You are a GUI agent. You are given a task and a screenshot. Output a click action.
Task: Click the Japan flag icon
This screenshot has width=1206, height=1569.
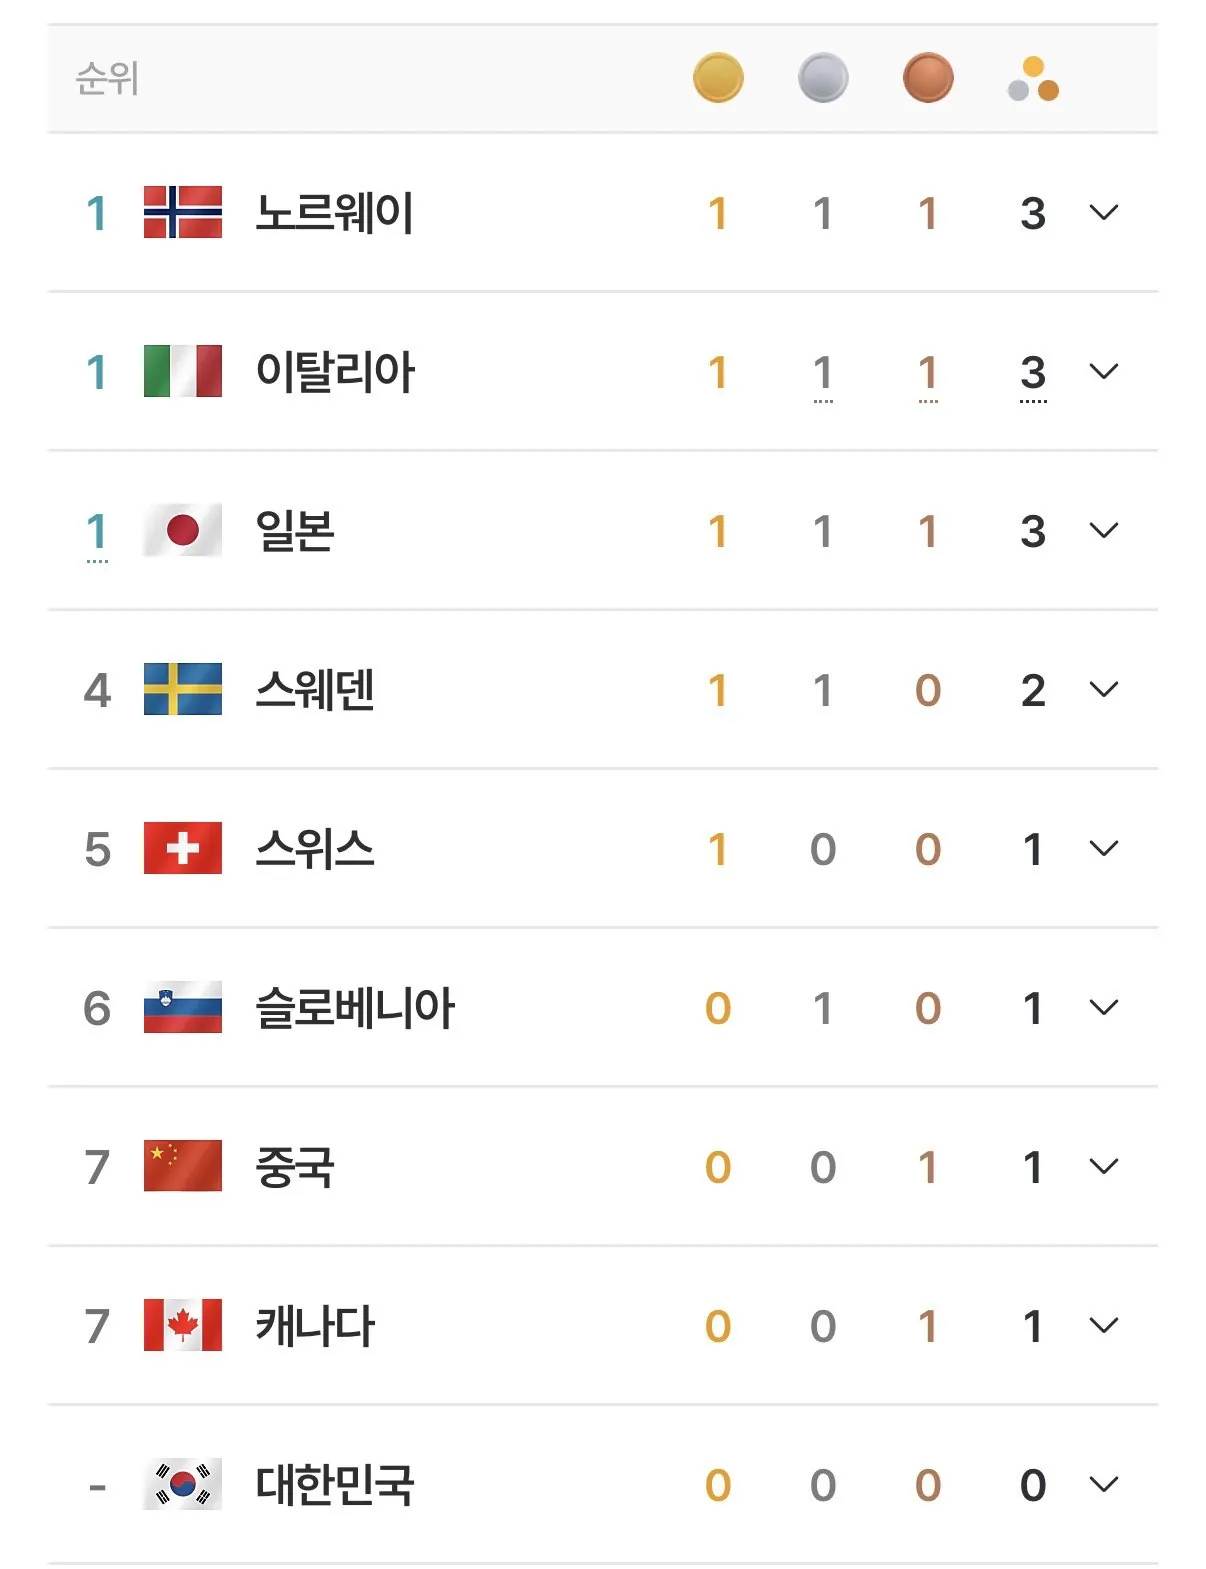183,530
